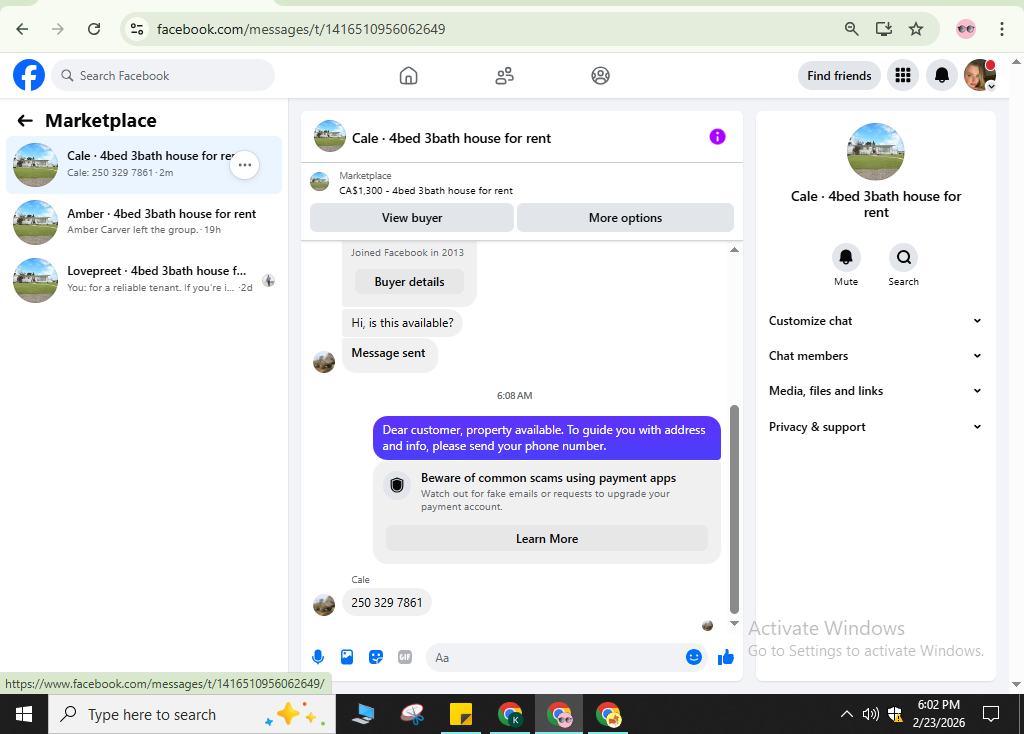
Task: Open the Cale 4bed 3bath conversation
Action: (x=144, y=165)
